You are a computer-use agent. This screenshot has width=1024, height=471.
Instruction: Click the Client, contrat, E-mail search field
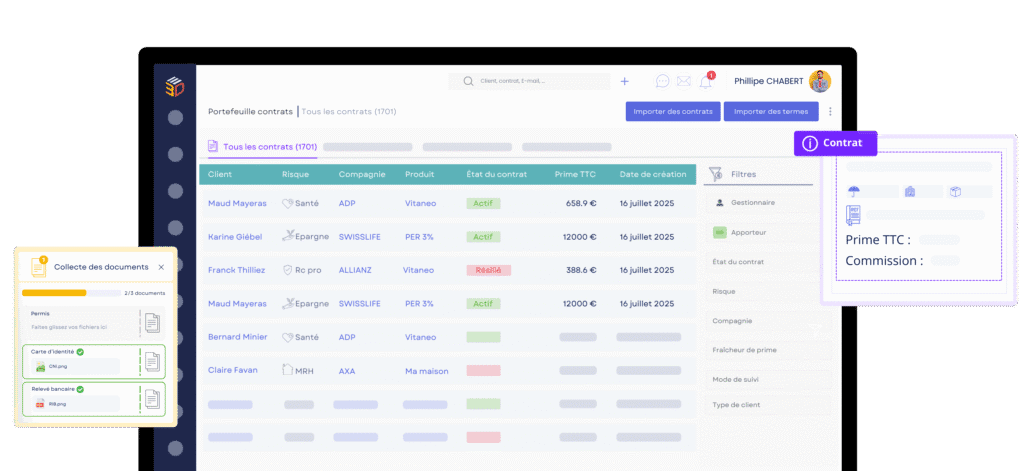529,82
